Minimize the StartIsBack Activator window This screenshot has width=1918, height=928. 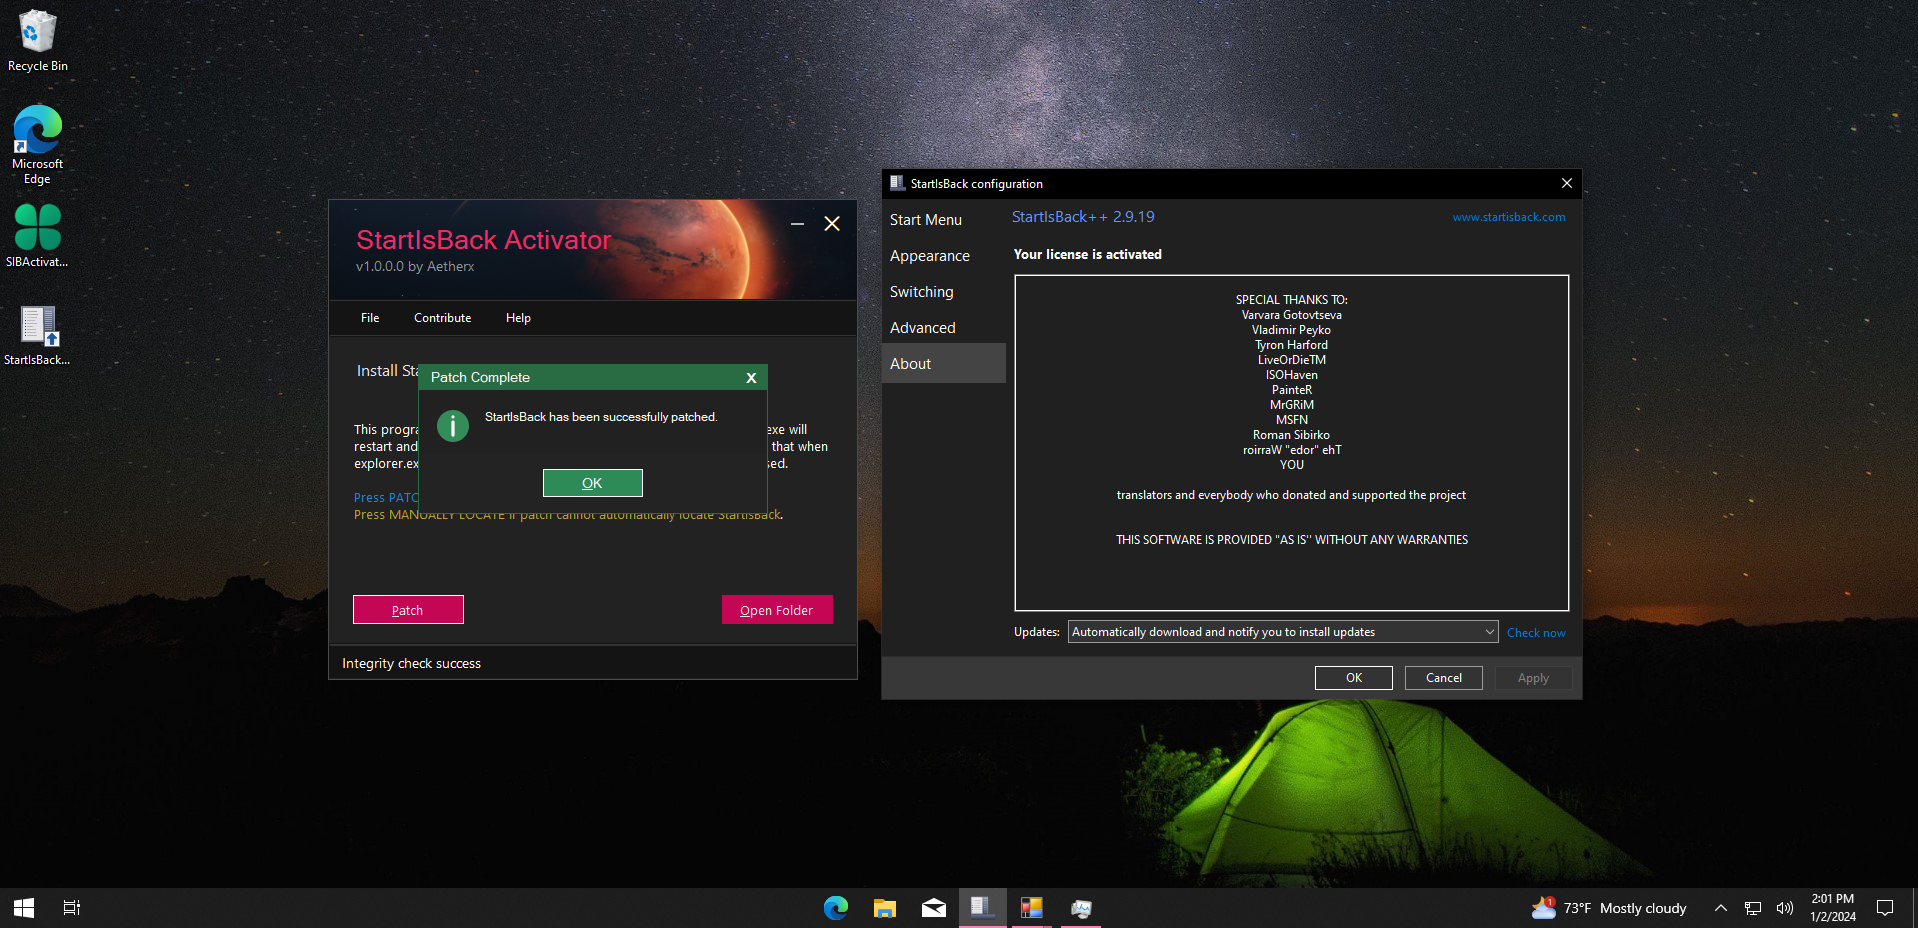[x=797, y=224]
